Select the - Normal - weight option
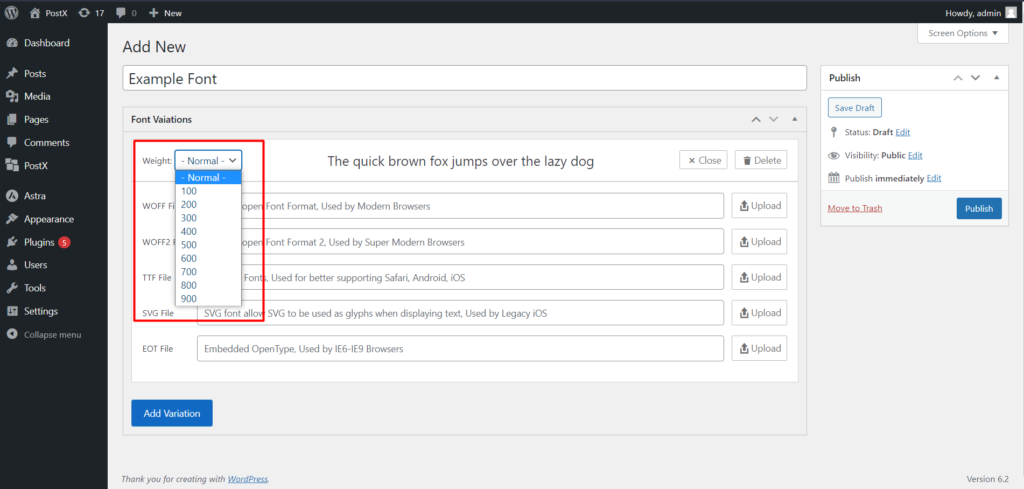This screenshot has height=489, width=1024. (x=208, y=178)
